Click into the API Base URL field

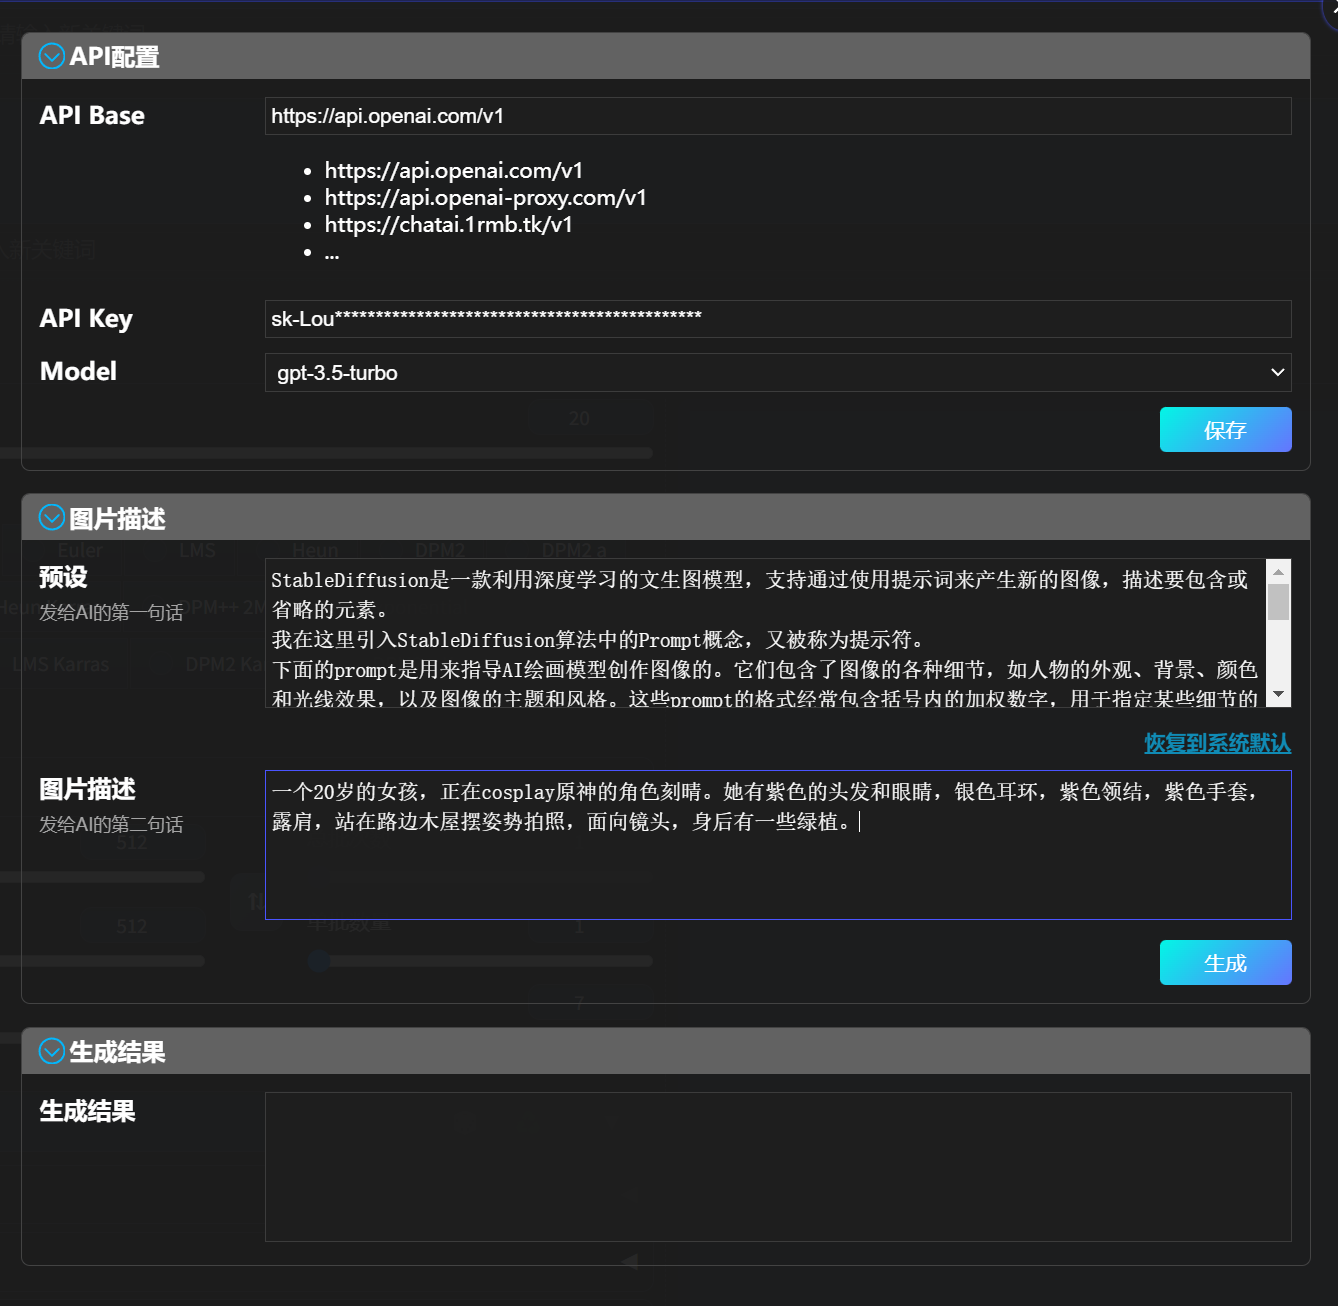point(777,116)
